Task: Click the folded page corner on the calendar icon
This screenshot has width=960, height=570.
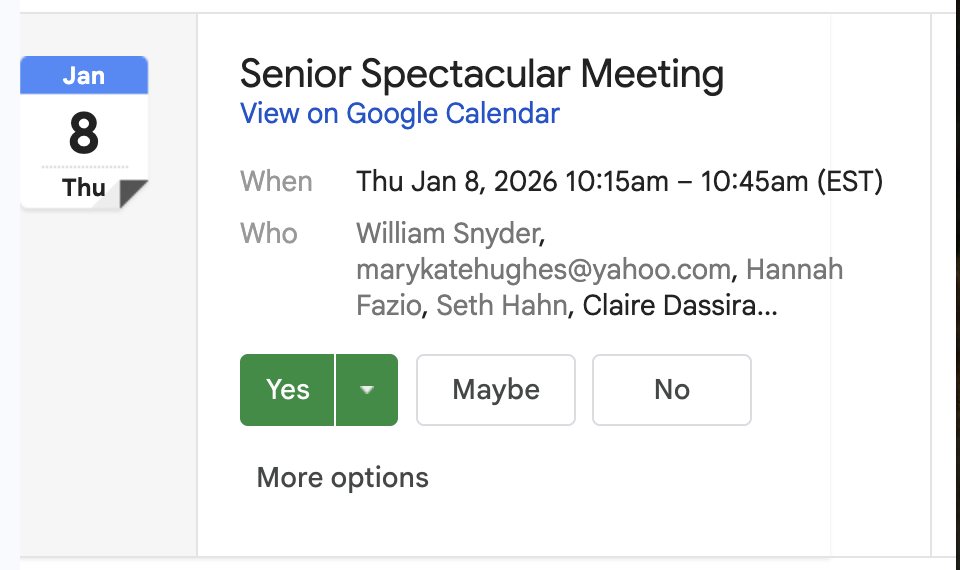Action: click(133, 194)
